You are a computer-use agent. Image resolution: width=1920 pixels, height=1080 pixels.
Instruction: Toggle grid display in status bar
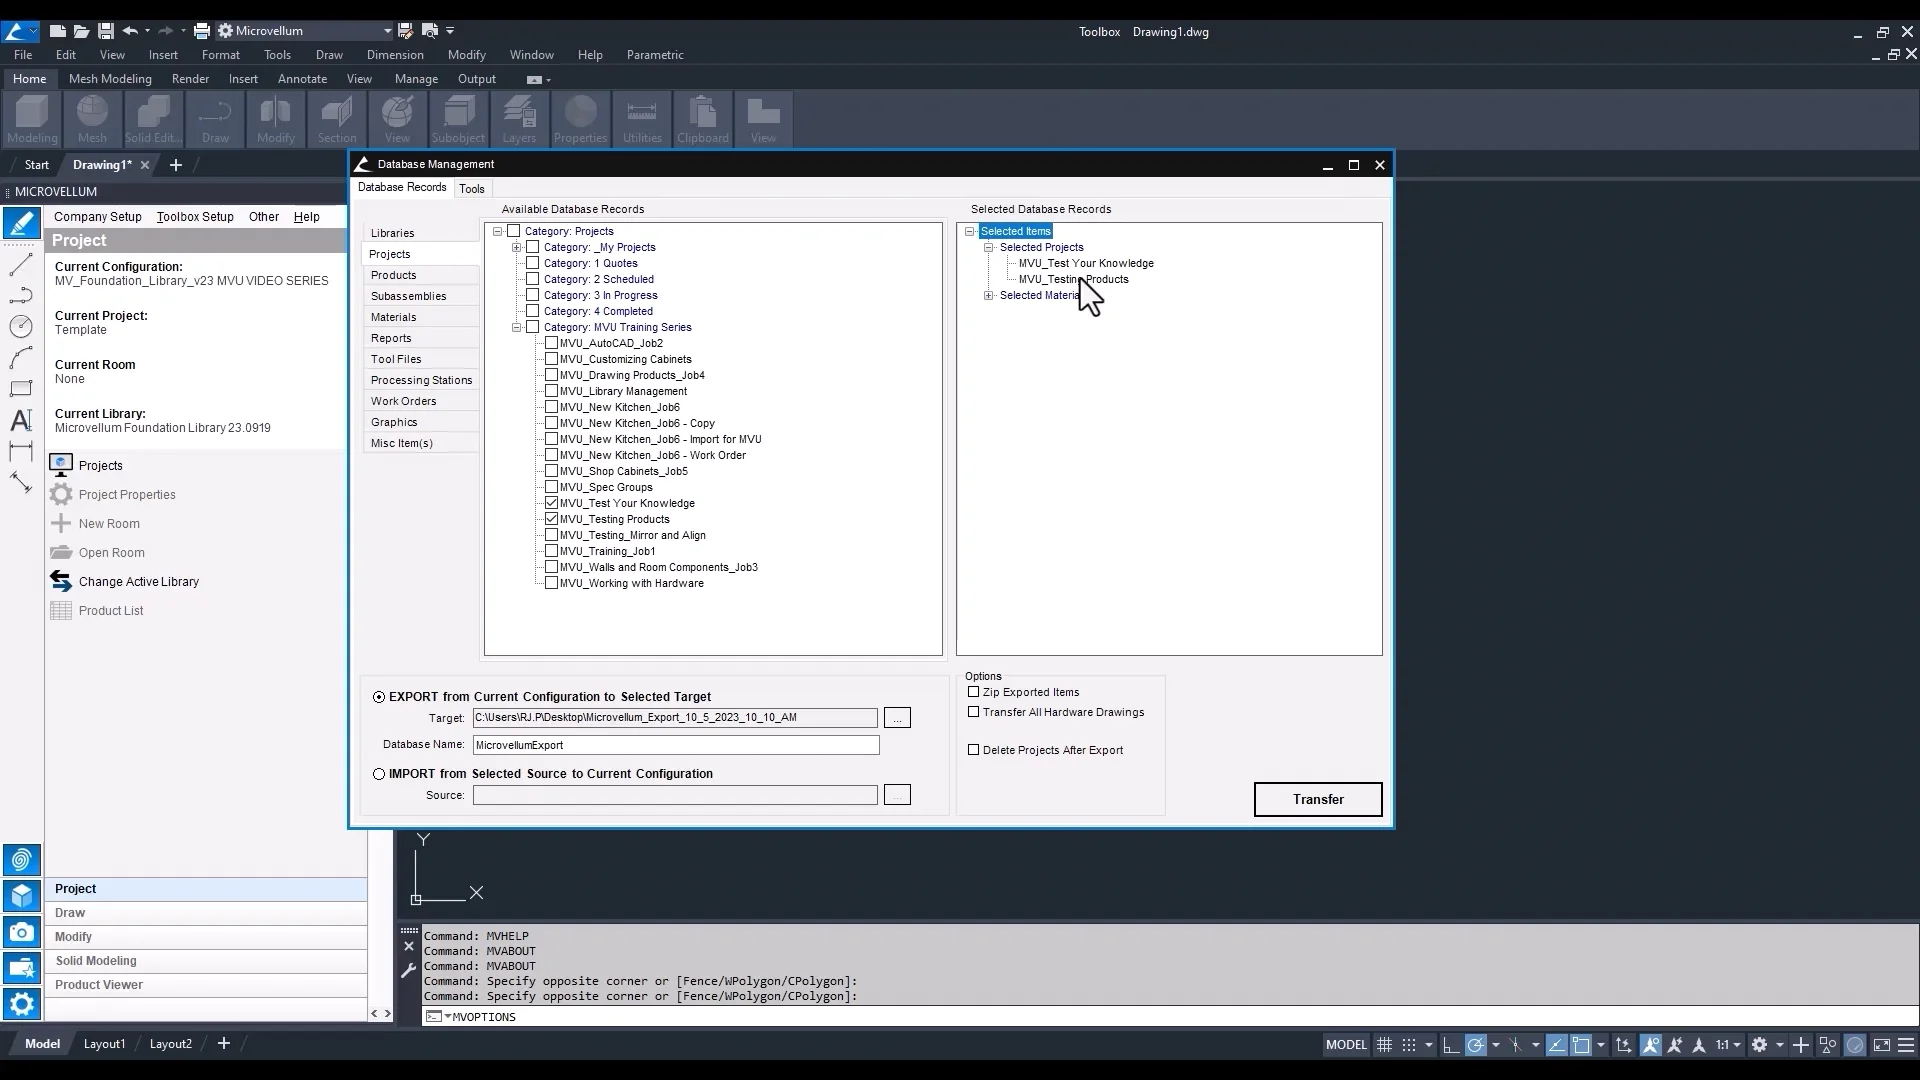(x=1384, y=1044)
